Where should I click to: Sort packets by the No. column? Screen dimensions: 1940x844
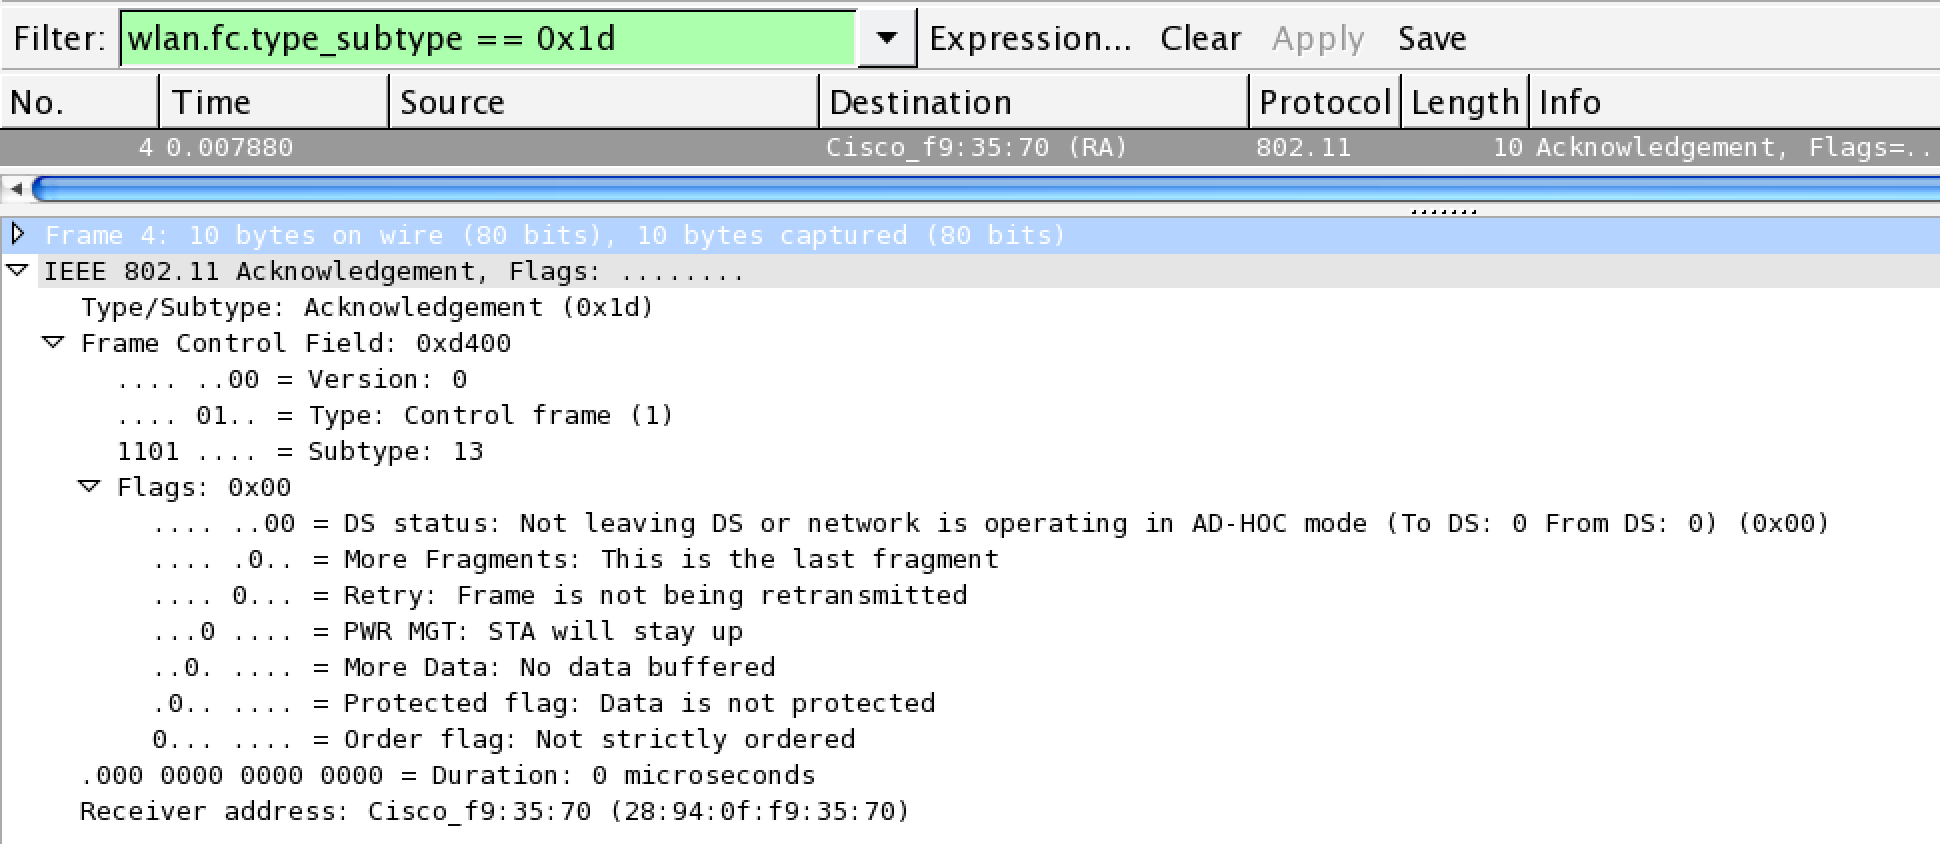80,102
